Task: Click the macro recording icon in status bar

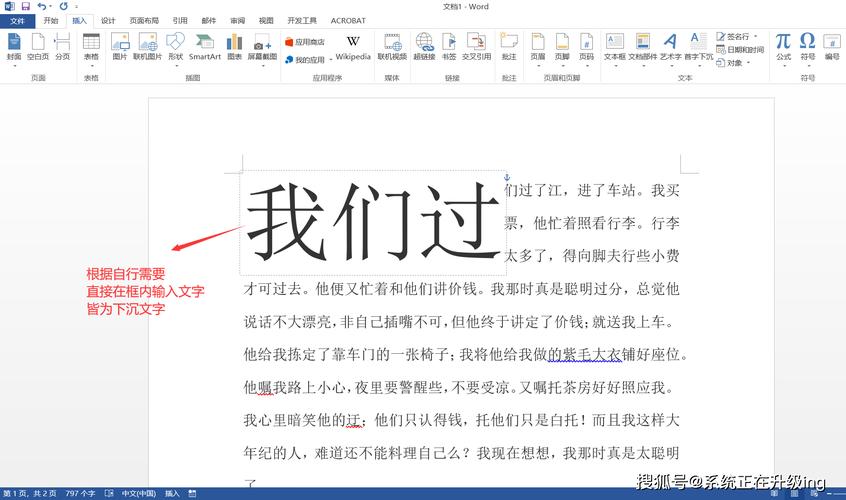Action: (193, 494)
